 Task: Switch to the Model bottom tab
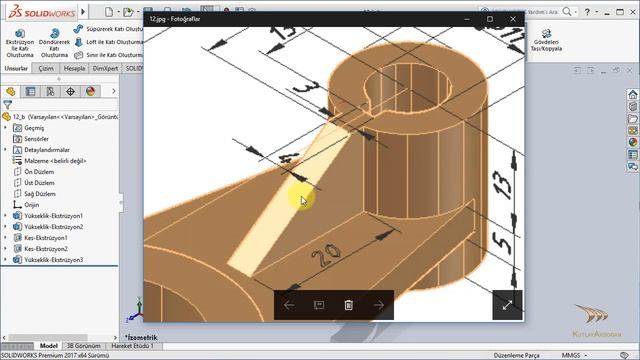point(48,346)
